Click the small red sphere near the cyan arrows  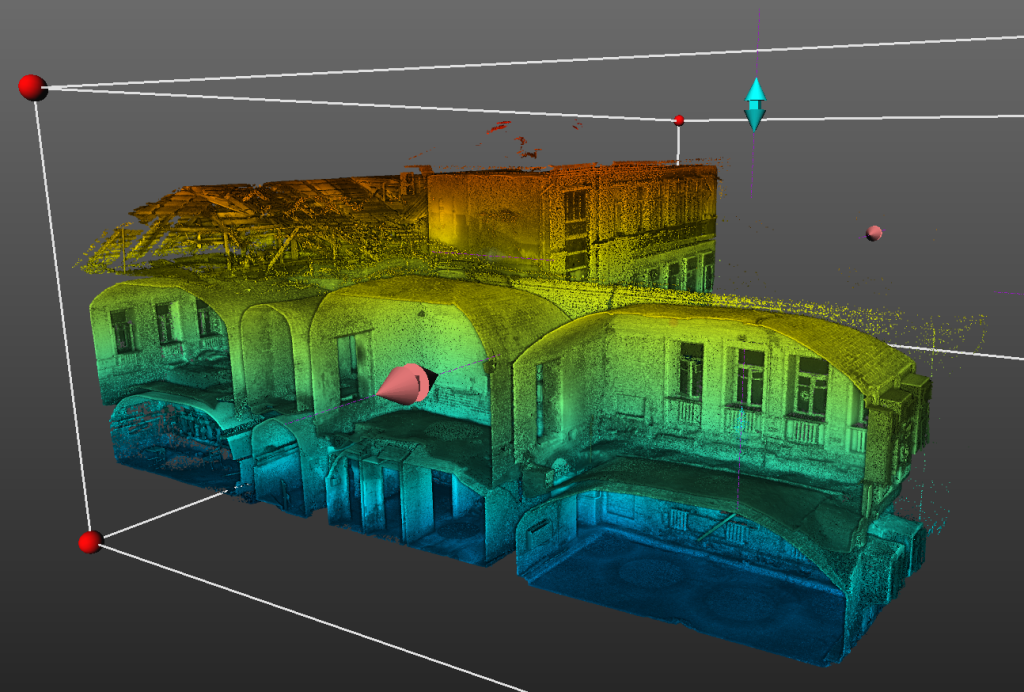tap(679, 120)
